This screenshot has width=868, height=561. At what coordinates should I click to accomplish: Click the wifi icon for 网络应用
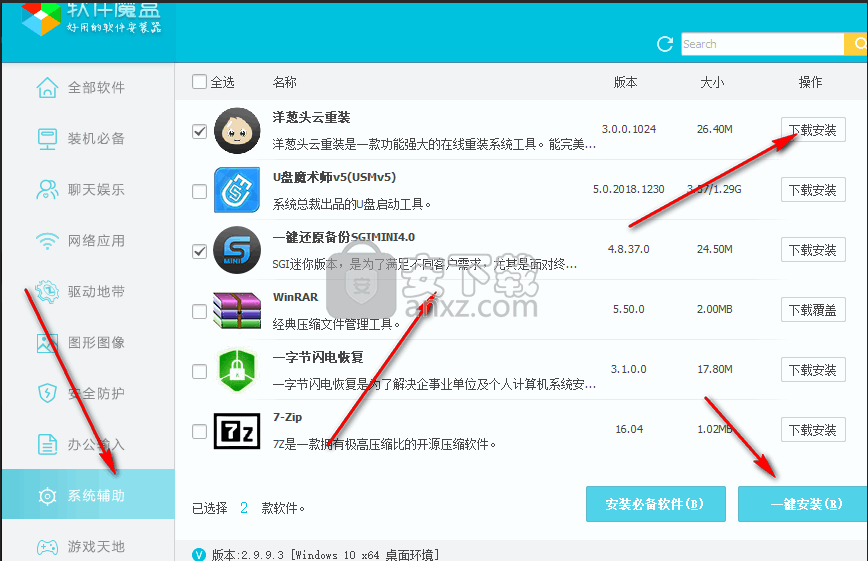tap(47, 241)
